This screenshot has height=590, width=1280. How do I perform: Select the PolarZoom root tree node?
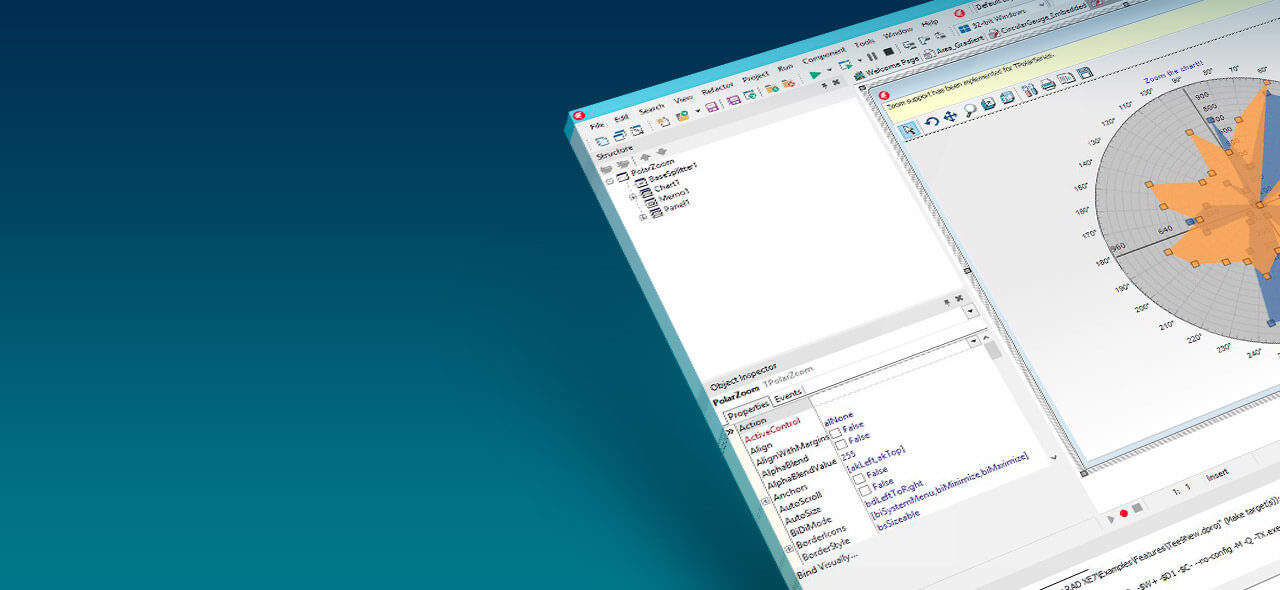651,168
